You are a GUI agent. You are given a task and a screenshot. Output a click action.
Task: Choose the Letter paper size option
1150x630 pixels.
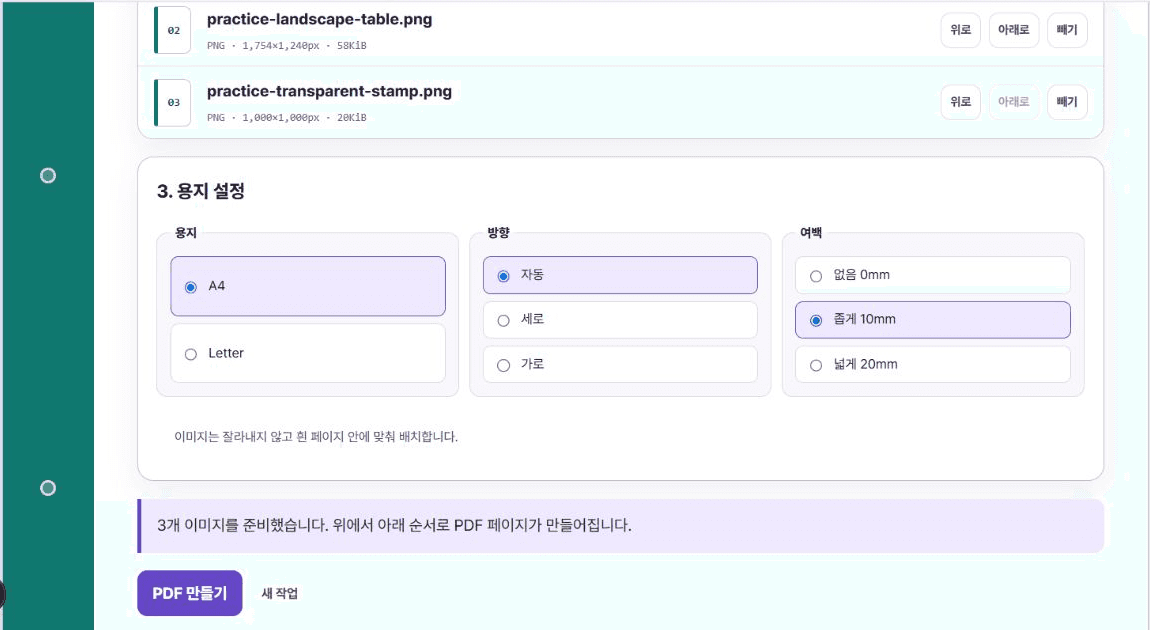[x=308, y=354]
